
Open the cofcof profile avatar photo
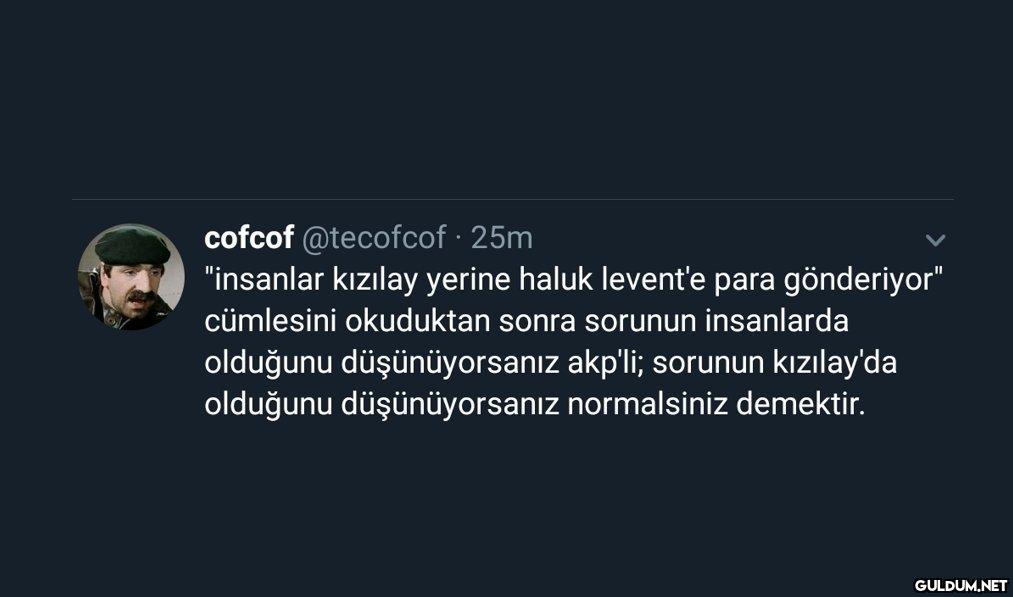coord(130,276)
